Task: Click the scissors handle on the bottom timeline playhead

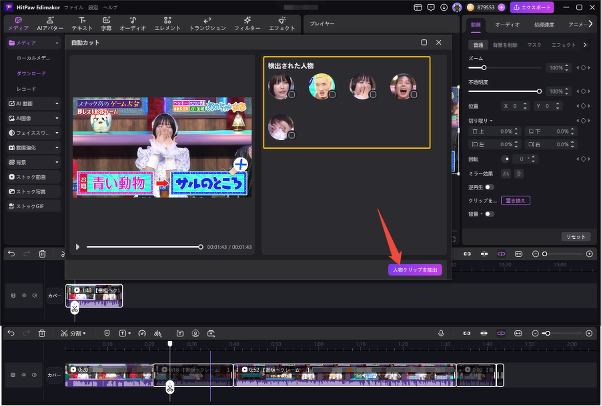Action: pos(170,387)
